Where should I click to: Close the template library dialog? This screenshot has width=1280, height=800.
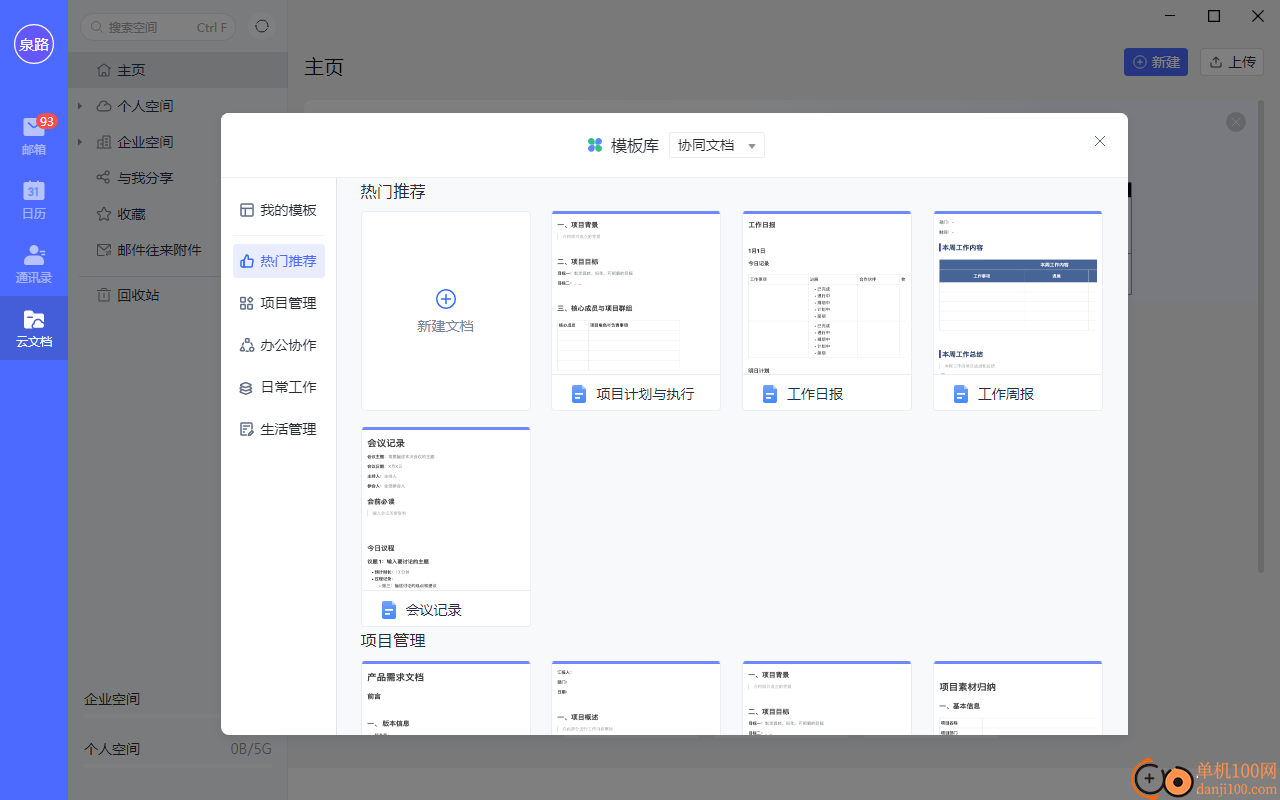pyautogui.click(x=1100, y=141)
